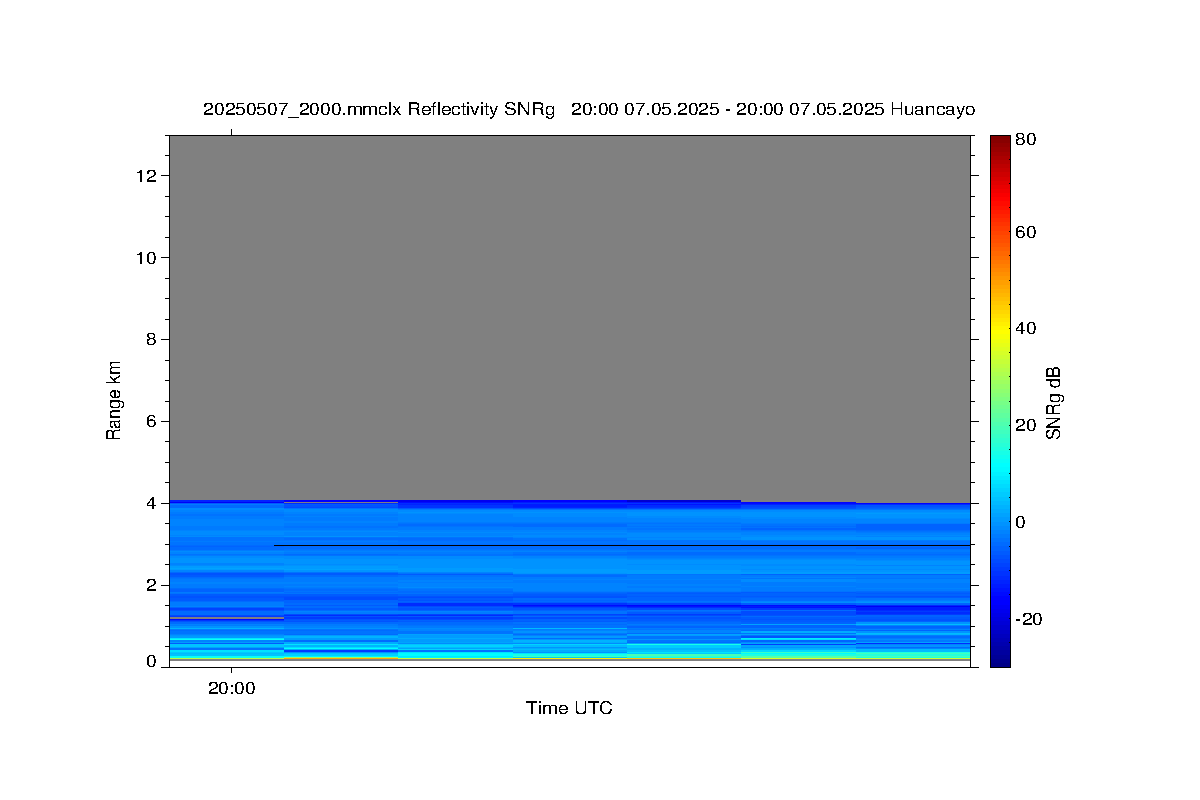Screen dimensions: 1200x800
Task: Click the "Huancayo" station name in title
Action: point(933,109)
